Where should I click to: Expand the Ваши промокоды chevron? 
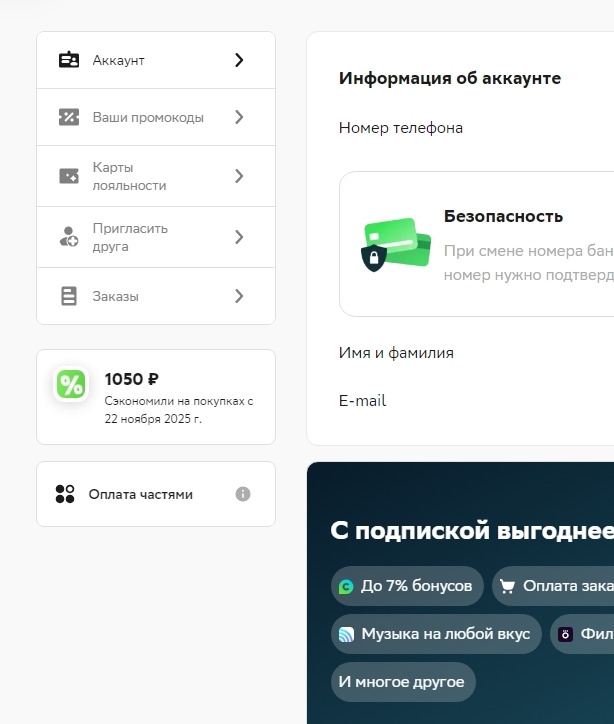239,117
